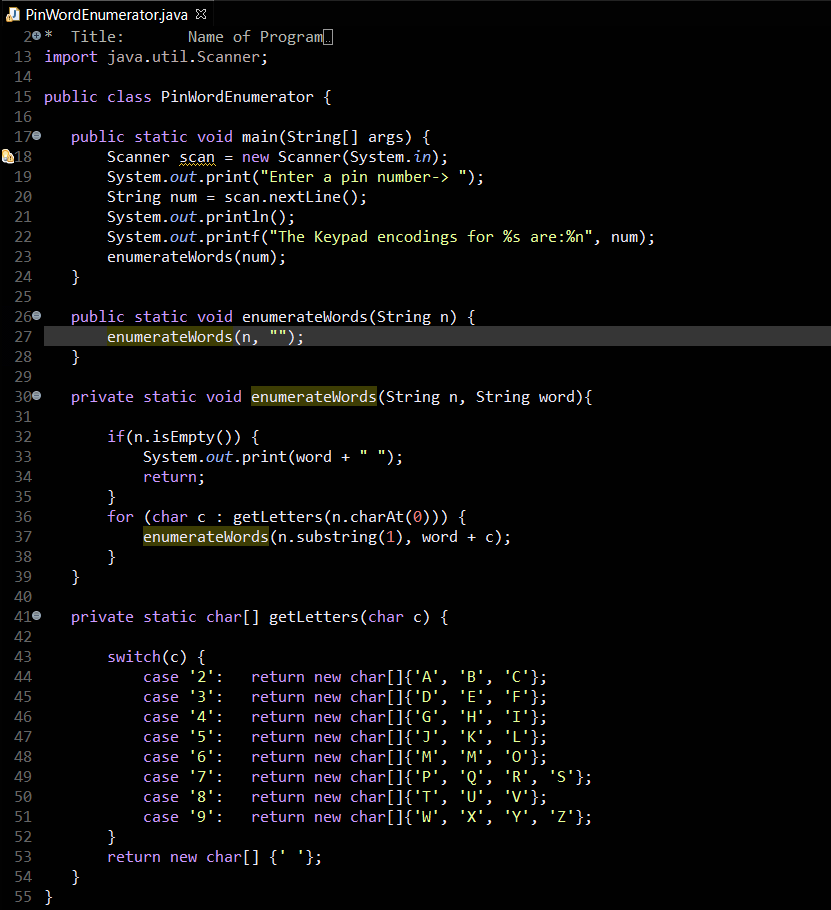
Task: Click line number 44 in the gutter
Action: pos(22,676)
